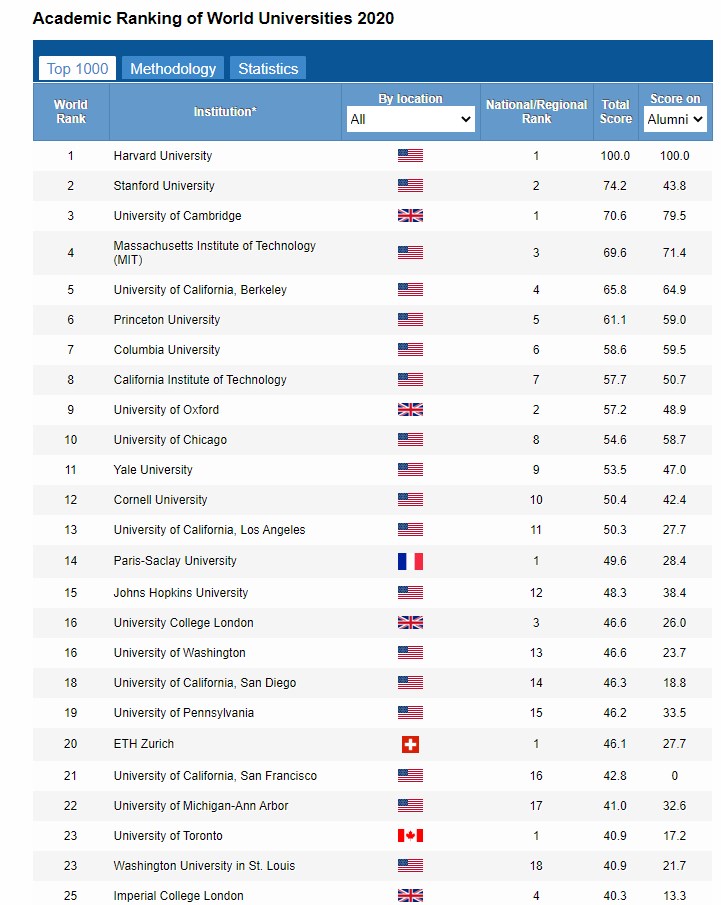Click the UK flag next to University of Cambridge
The height and width of the screenshot is (905, 721).
(410, 216)
